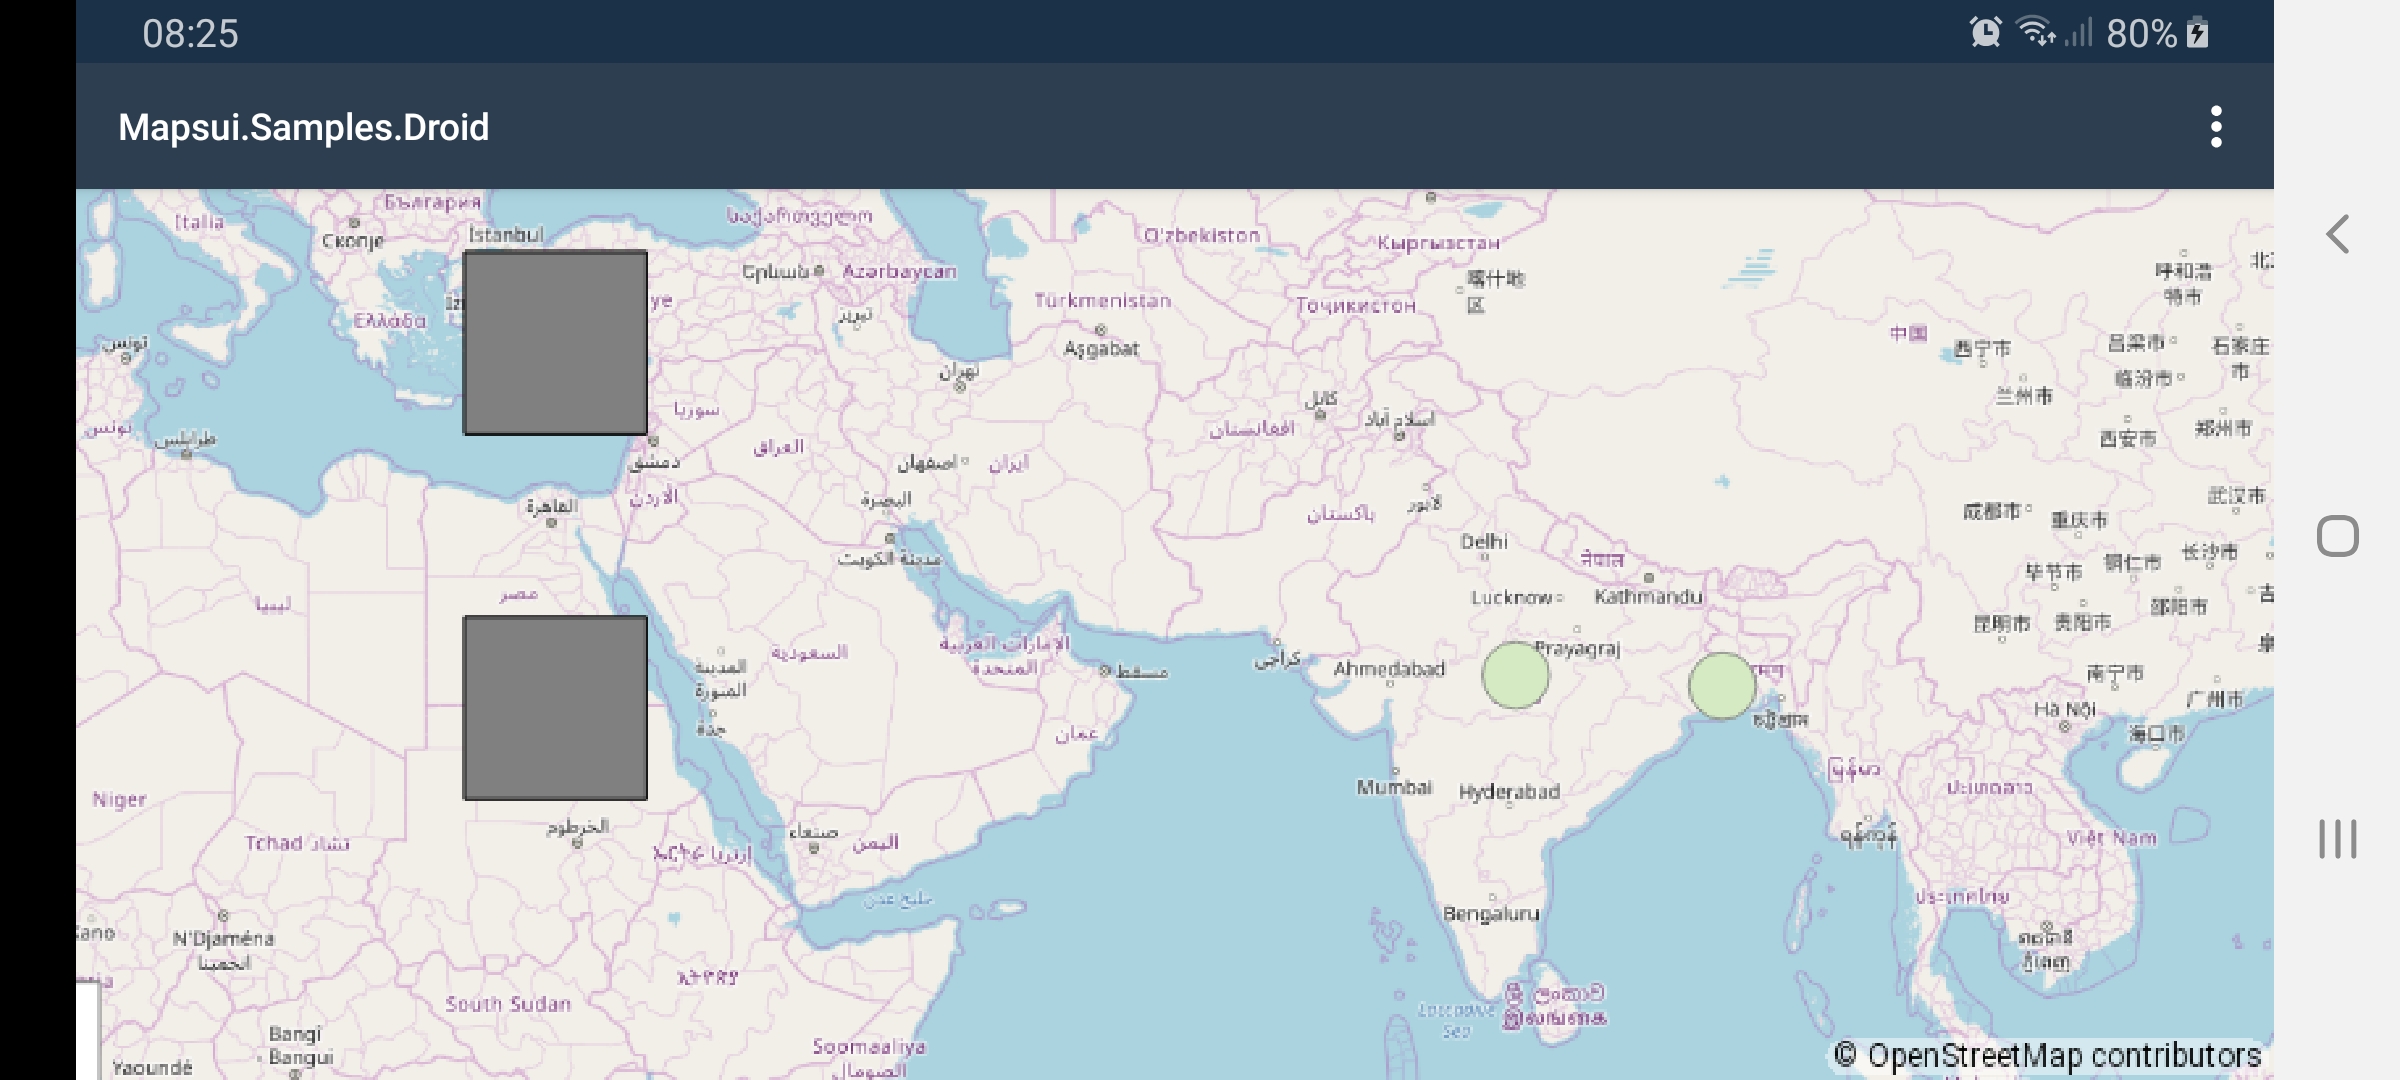Click the Hyderabad city label on map
This screenshot has height=1080, width=2400.
pos(1509,792)
